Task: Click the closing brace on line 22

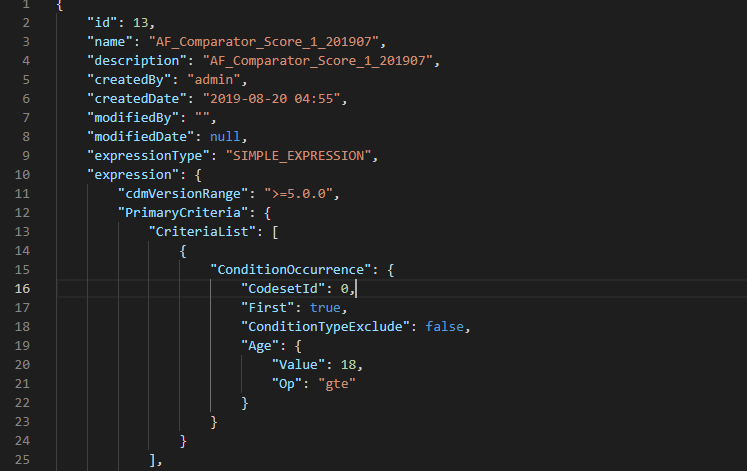Action: pos(244,403)
